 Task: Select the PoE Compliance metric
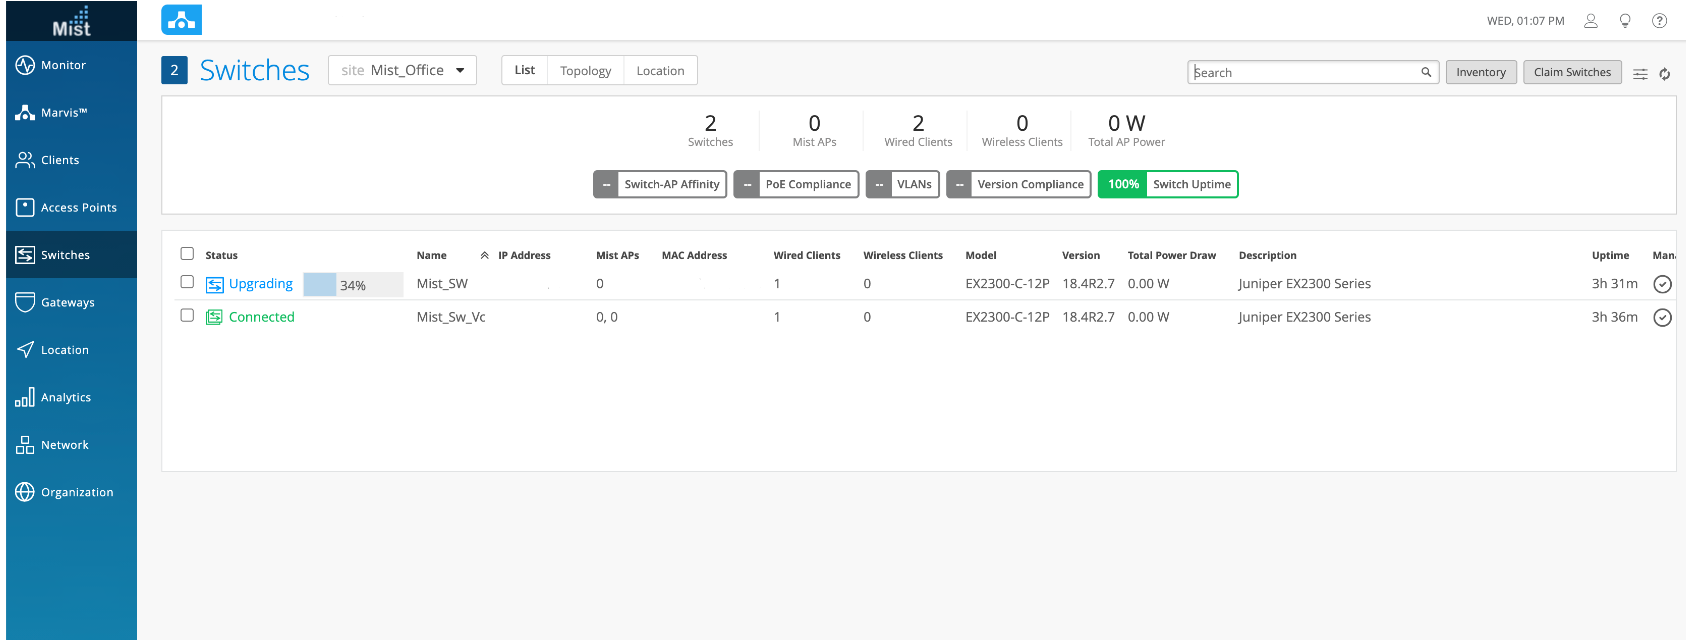click(796, 184)
